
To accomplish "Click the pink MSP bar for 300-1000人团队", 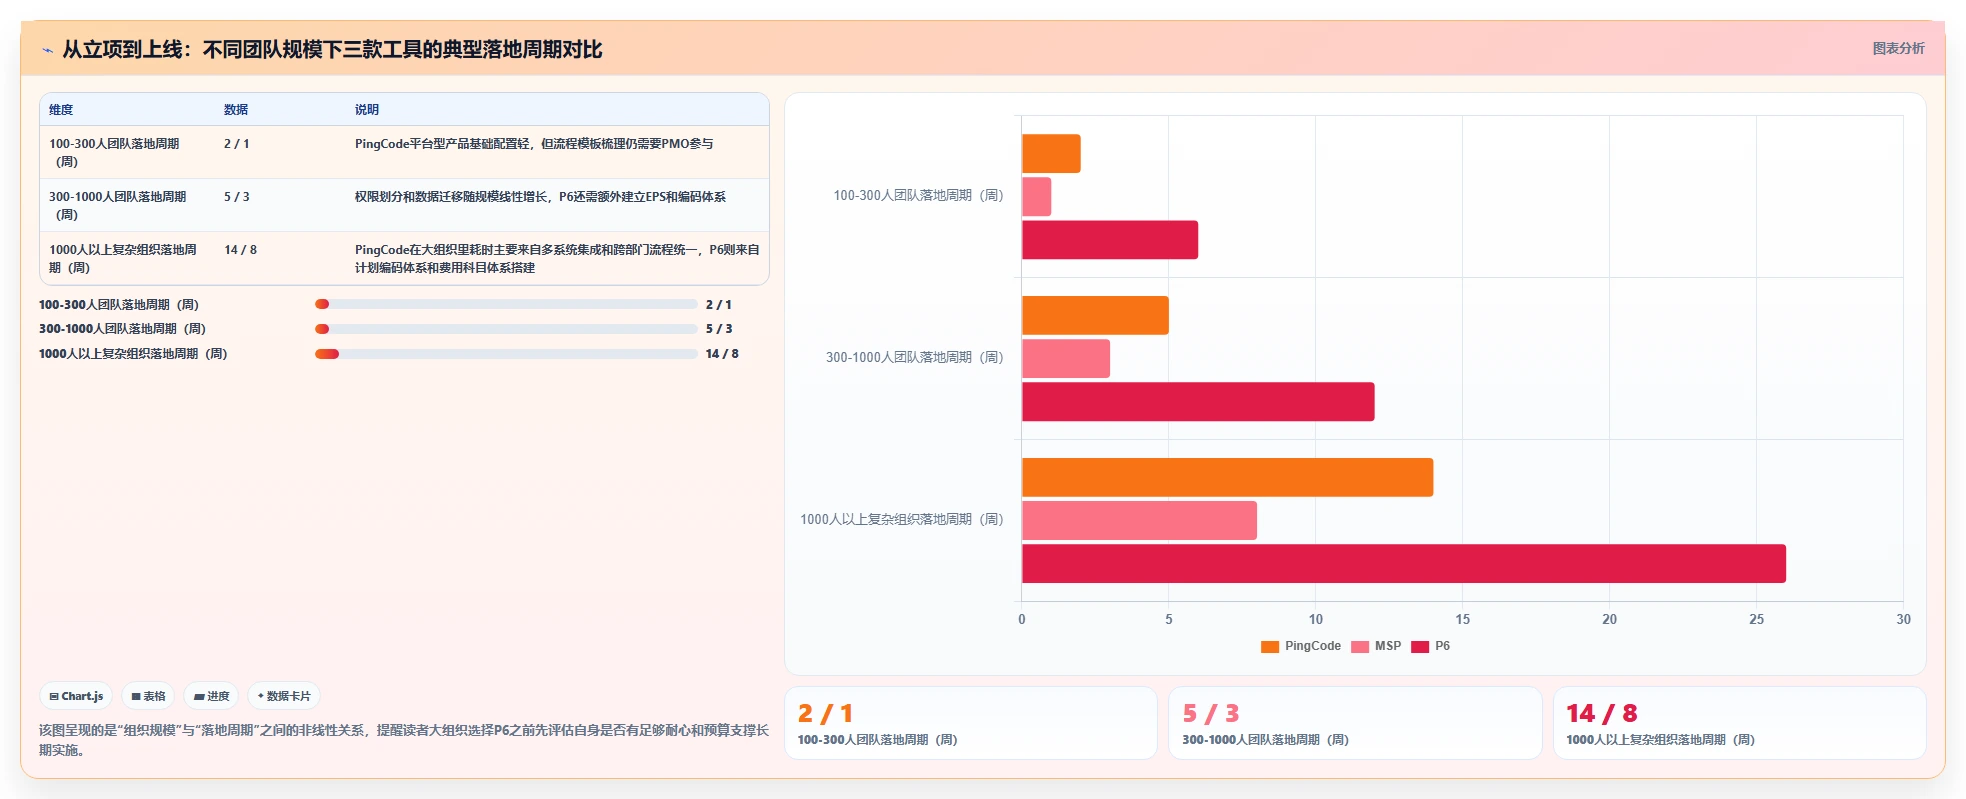I will click(x=1066, y=359).
